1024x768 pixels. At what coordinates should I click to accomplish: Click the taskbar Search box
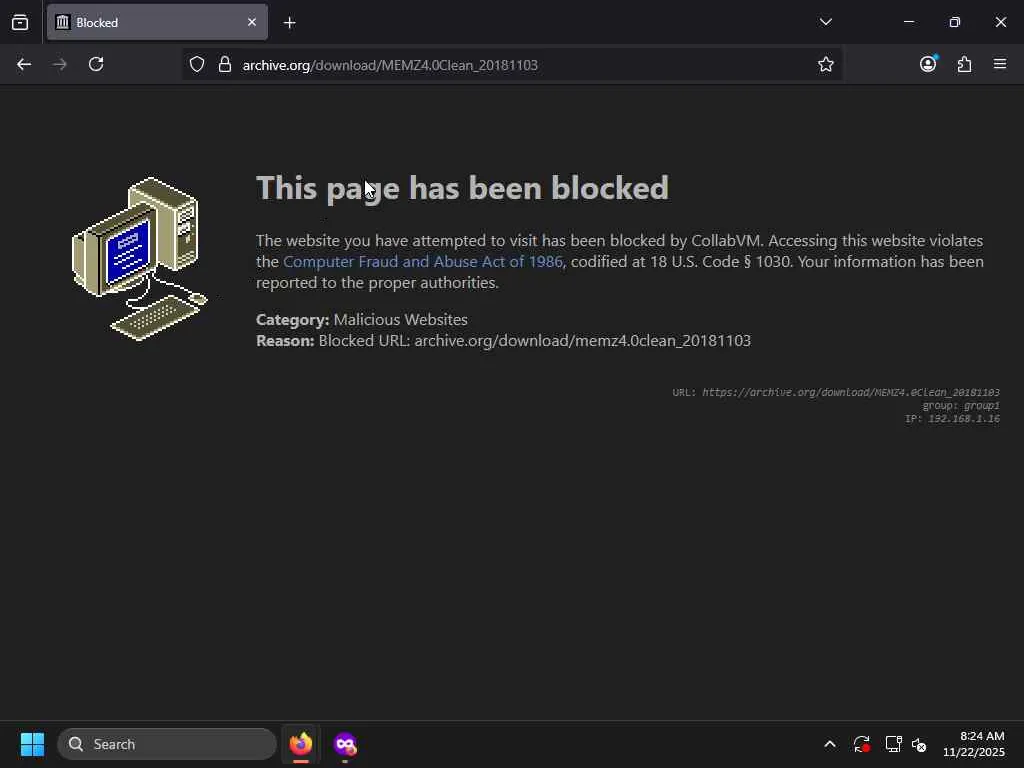167,744
